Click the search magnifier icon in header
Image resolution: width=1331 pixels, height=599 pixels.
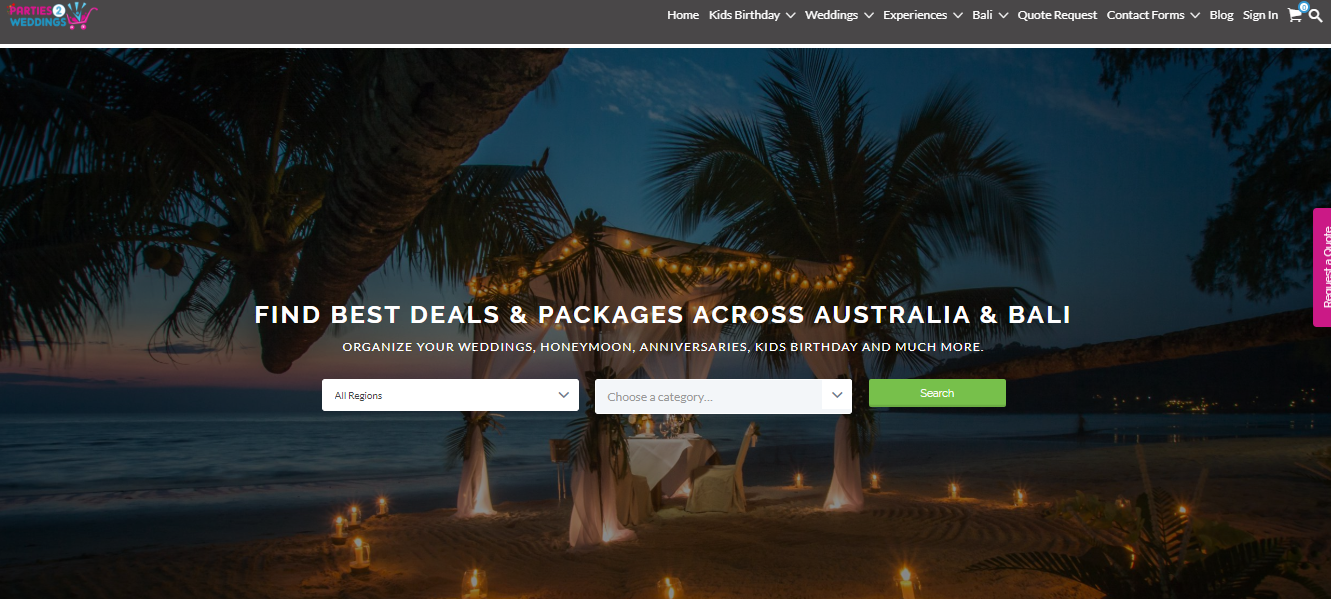click(1315, 15)
